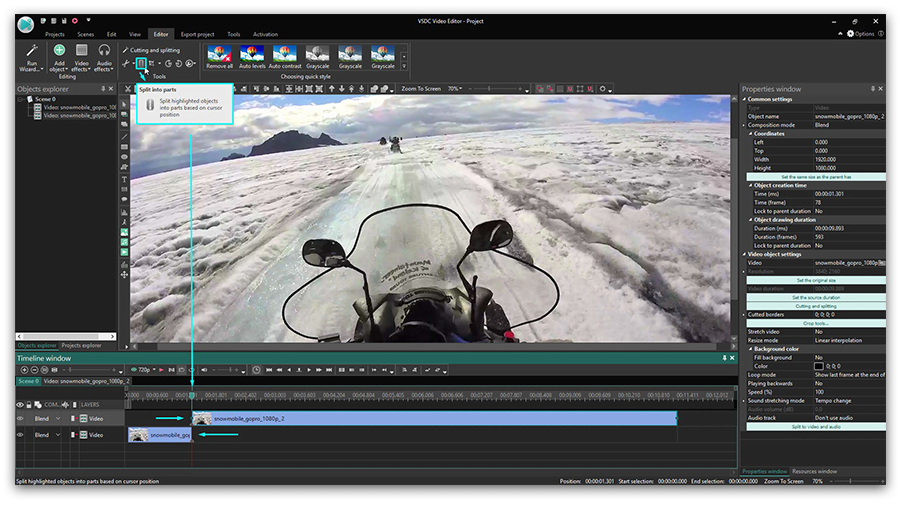Open Video: snowmobile_gopro_1080p_2 timeline tab
Image resolution: width=900 pixels, height=510 pixels.
[86, 381]
